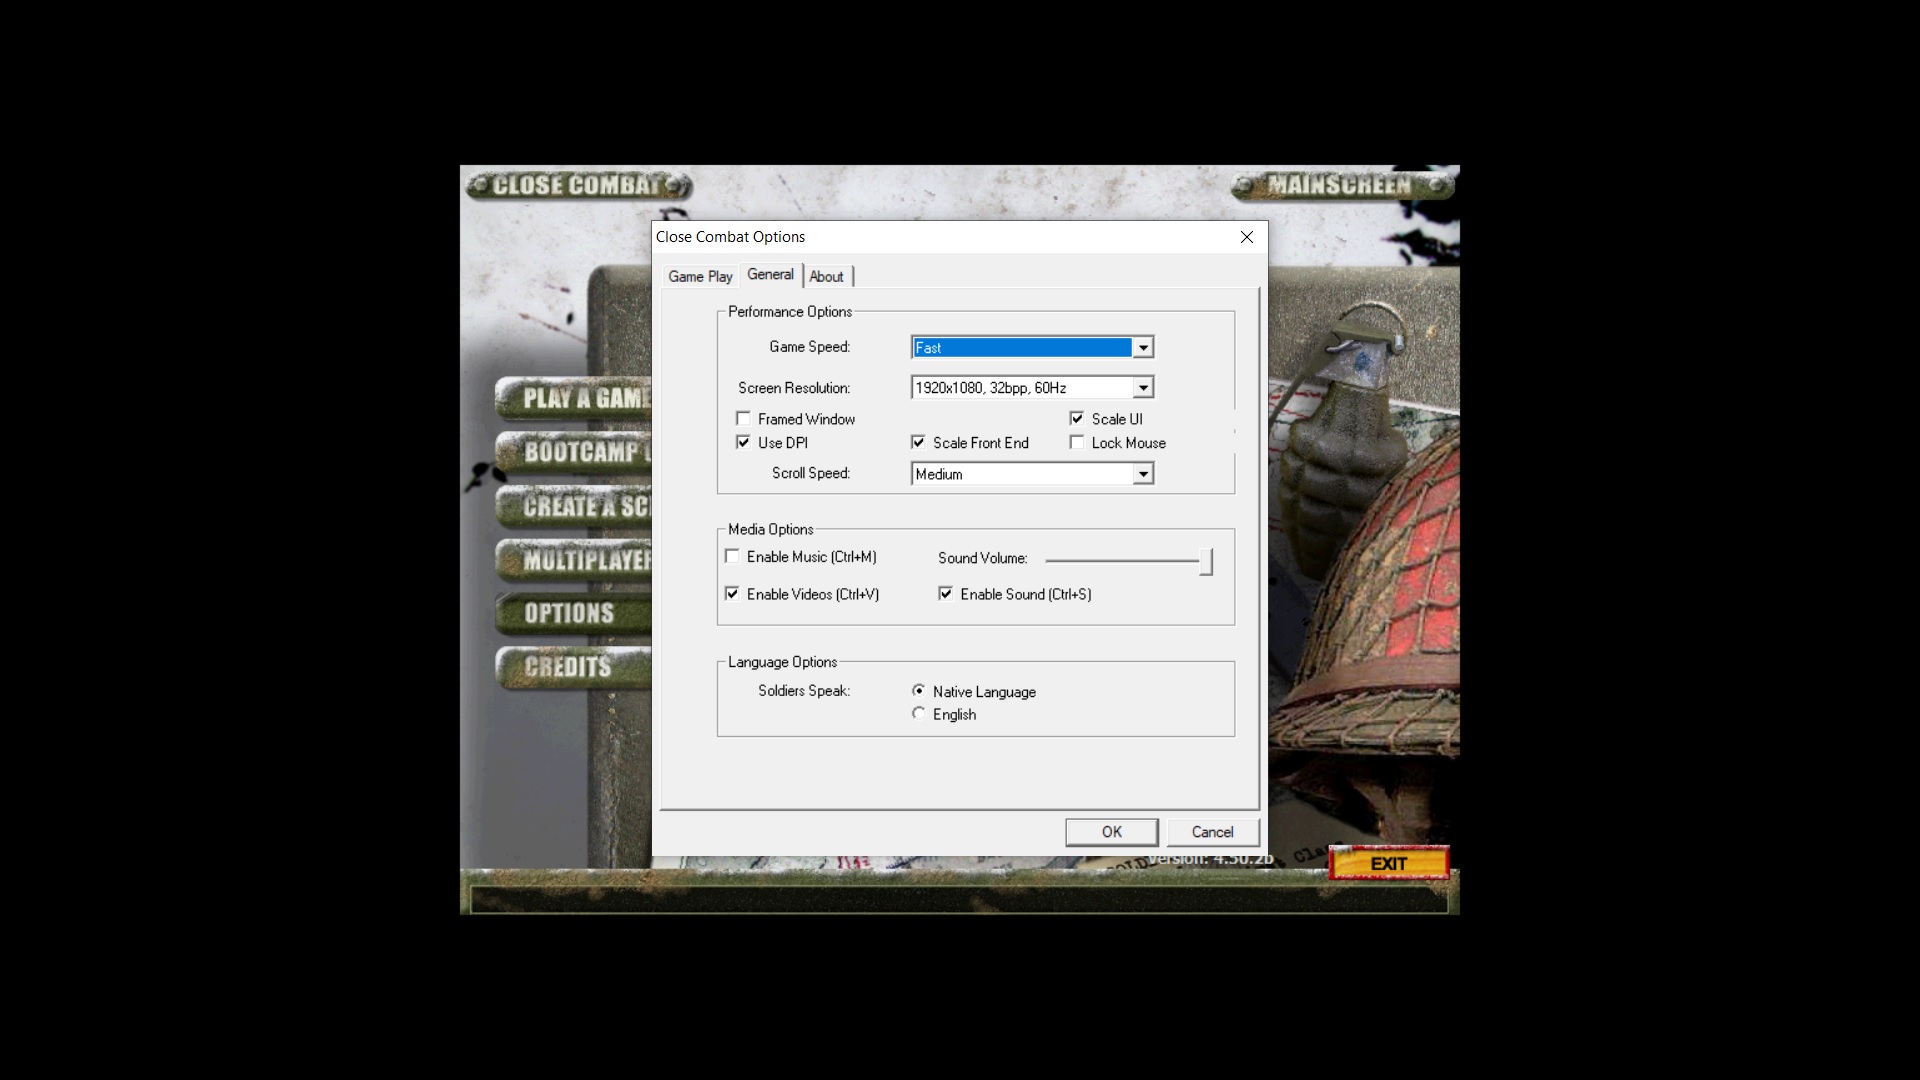The width and height of the screenshot is (1920, 1080).
Task: Select English for Soldiers Speak
Action: point(918,714)
